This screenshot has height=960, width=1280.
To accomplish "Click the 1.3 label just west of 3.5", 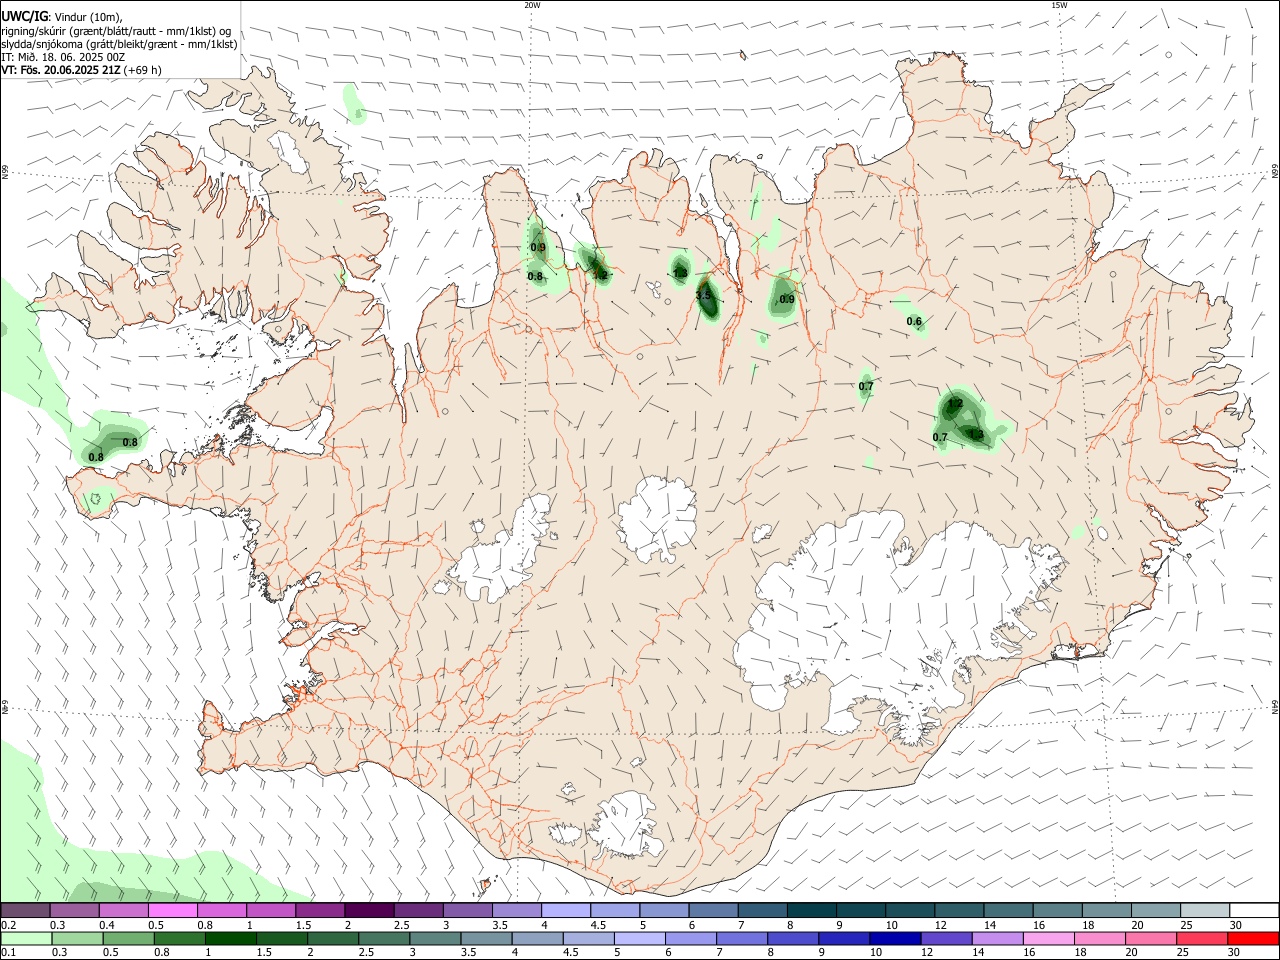I will [680, 273].
